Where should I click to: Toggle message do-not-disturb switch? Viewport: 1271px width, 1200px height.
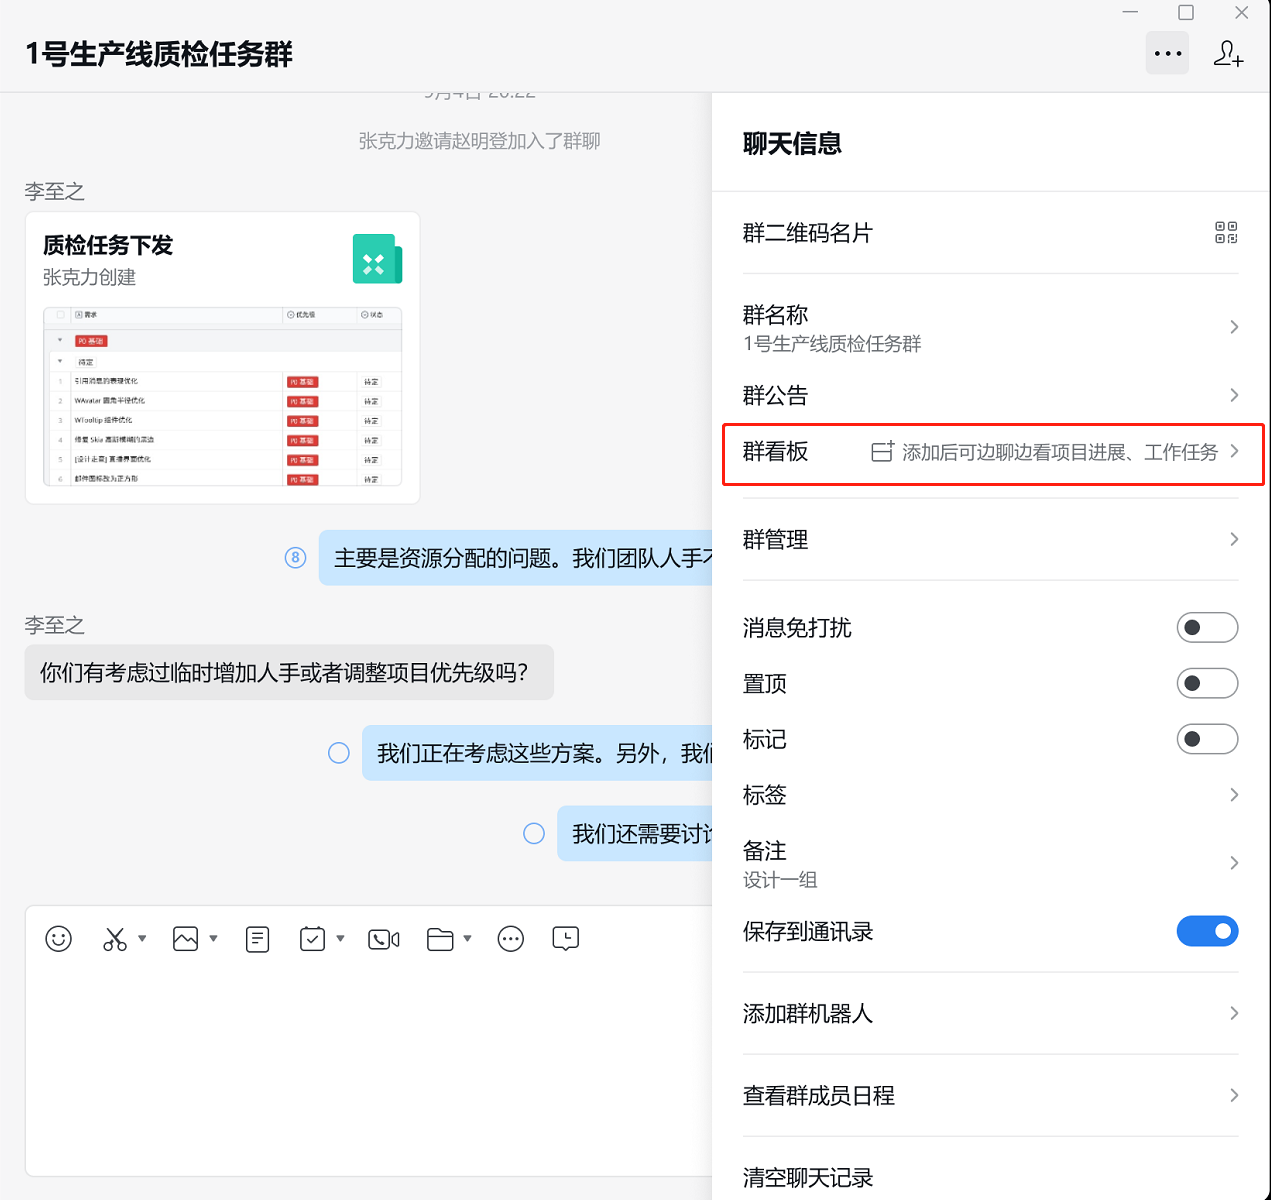pos(1207,628)
